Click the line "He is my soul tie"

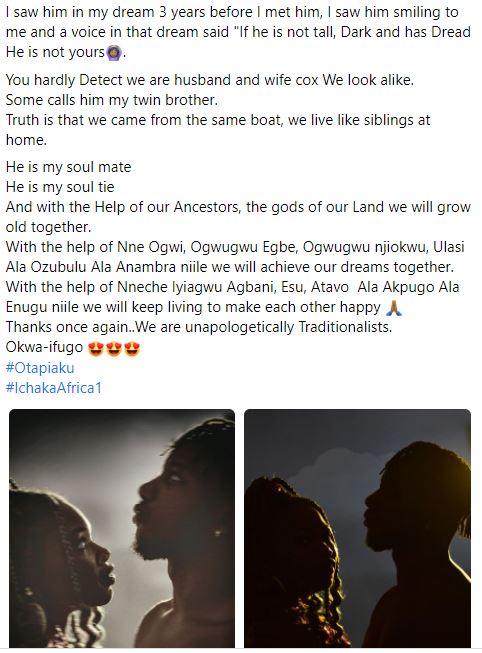click(x=60, y=187)
